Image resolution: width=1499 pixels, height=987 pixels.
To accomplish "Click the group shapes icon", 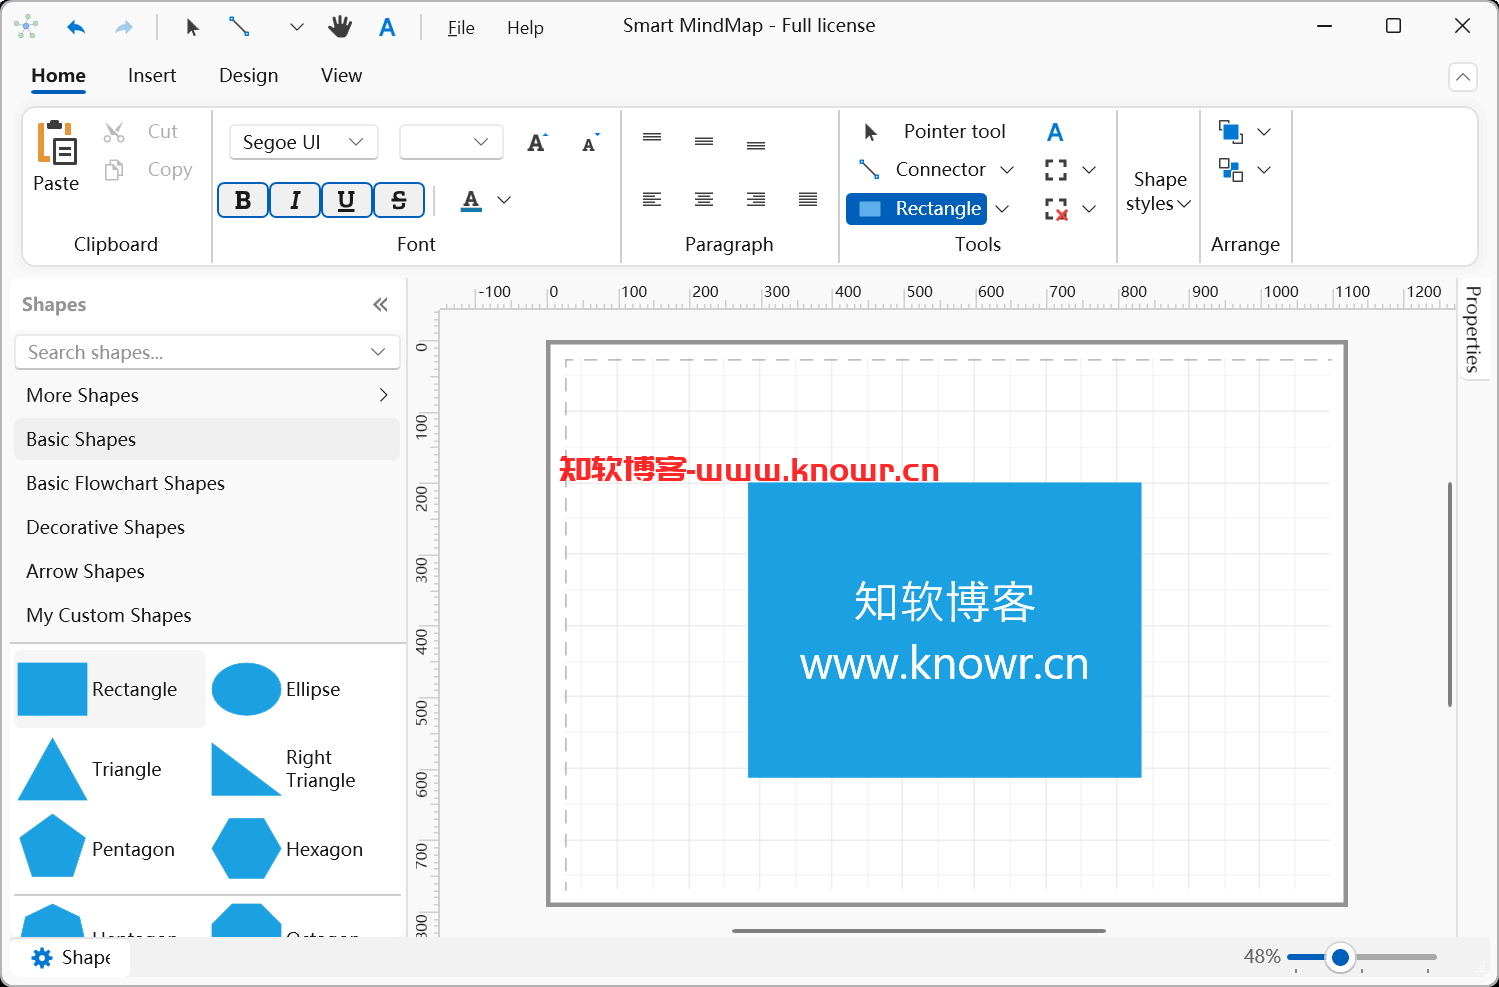I will pyautogui.click(x=1230, y=170).
